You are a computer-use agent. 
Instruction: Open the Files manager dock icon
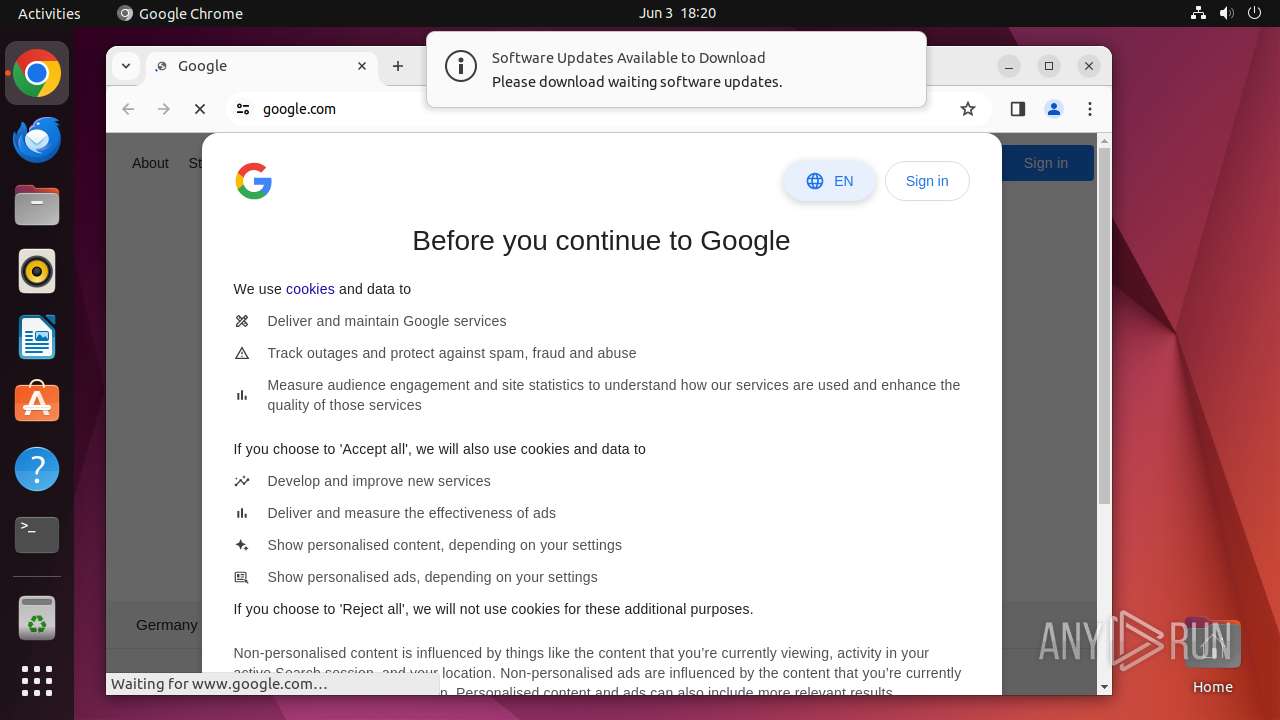coord(37,205)
